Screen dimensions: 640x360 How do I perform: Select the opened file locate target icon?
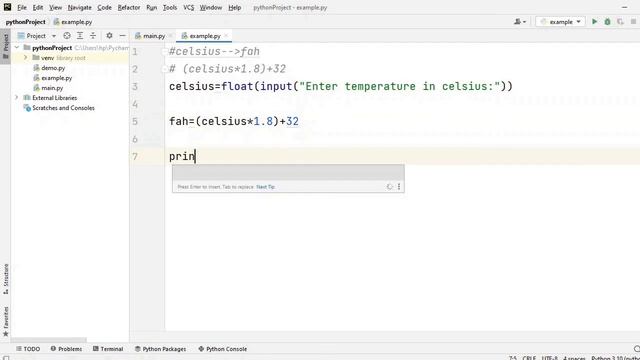67,36
